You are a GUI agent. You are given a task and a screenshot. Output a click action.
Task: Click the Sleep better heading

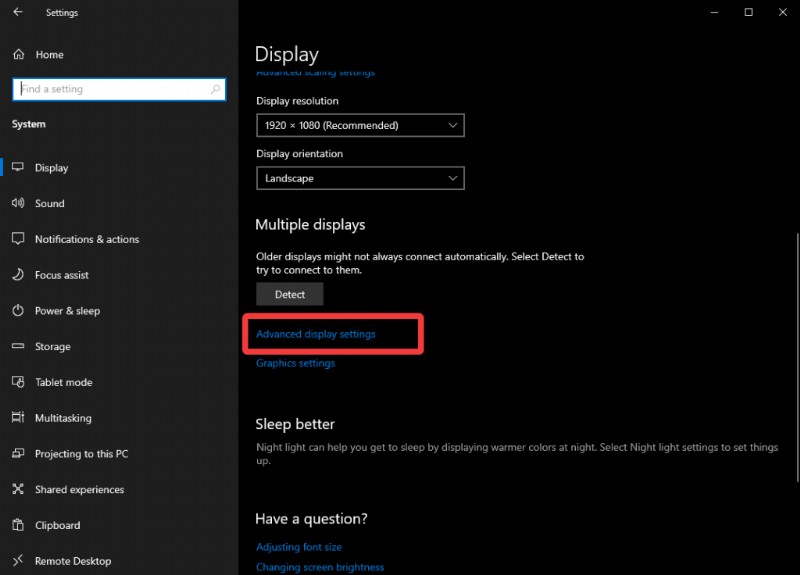[x=295, y=424]
